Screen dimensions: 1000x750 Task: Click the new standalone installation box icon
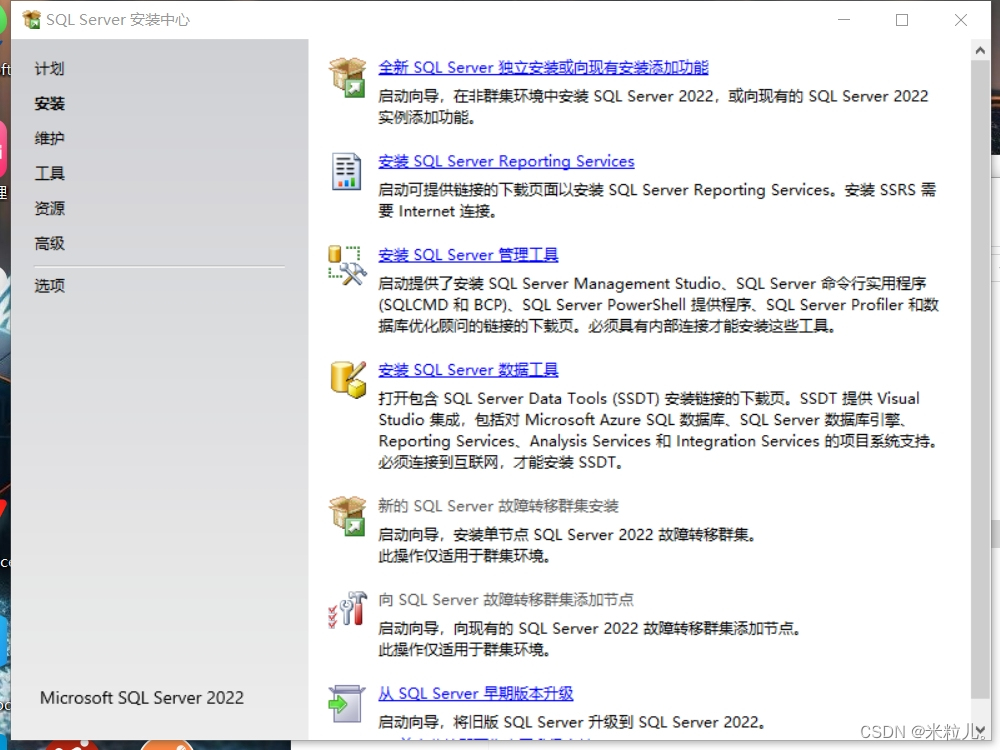(348, 77)
